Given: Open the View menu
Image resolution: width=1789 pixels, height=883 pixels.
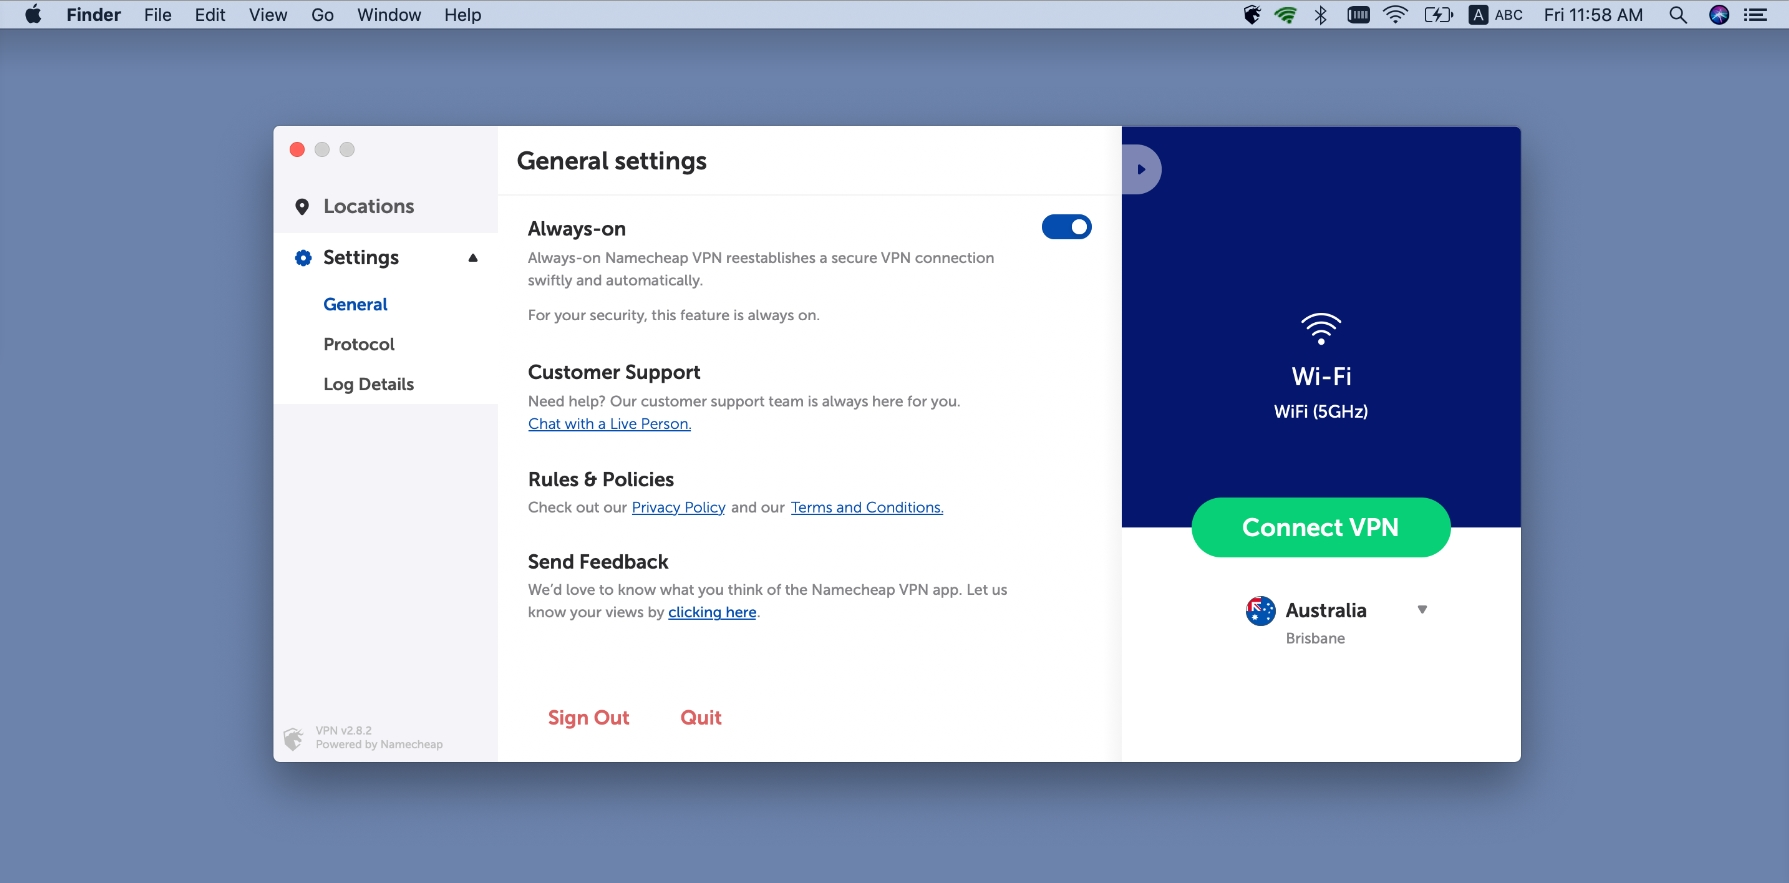Looking at the screenshot, I should pyautogui.click(x=268, y=15).
